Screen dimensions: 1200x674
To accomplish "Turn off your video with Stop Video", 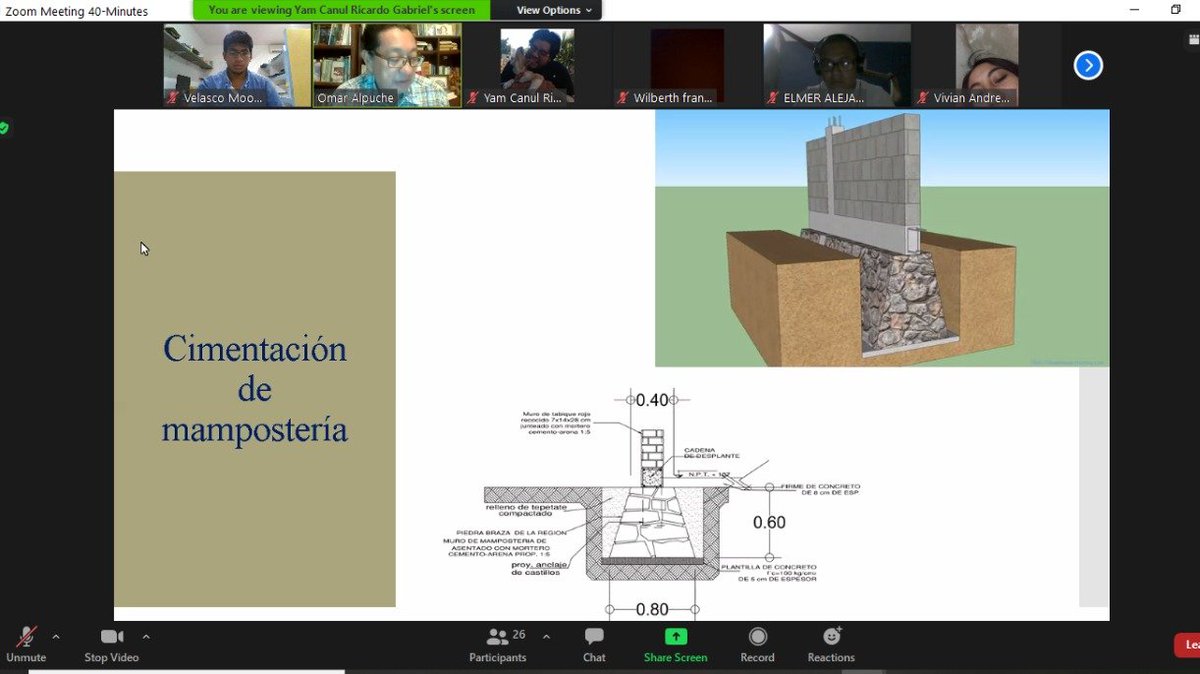I will 112,644.
